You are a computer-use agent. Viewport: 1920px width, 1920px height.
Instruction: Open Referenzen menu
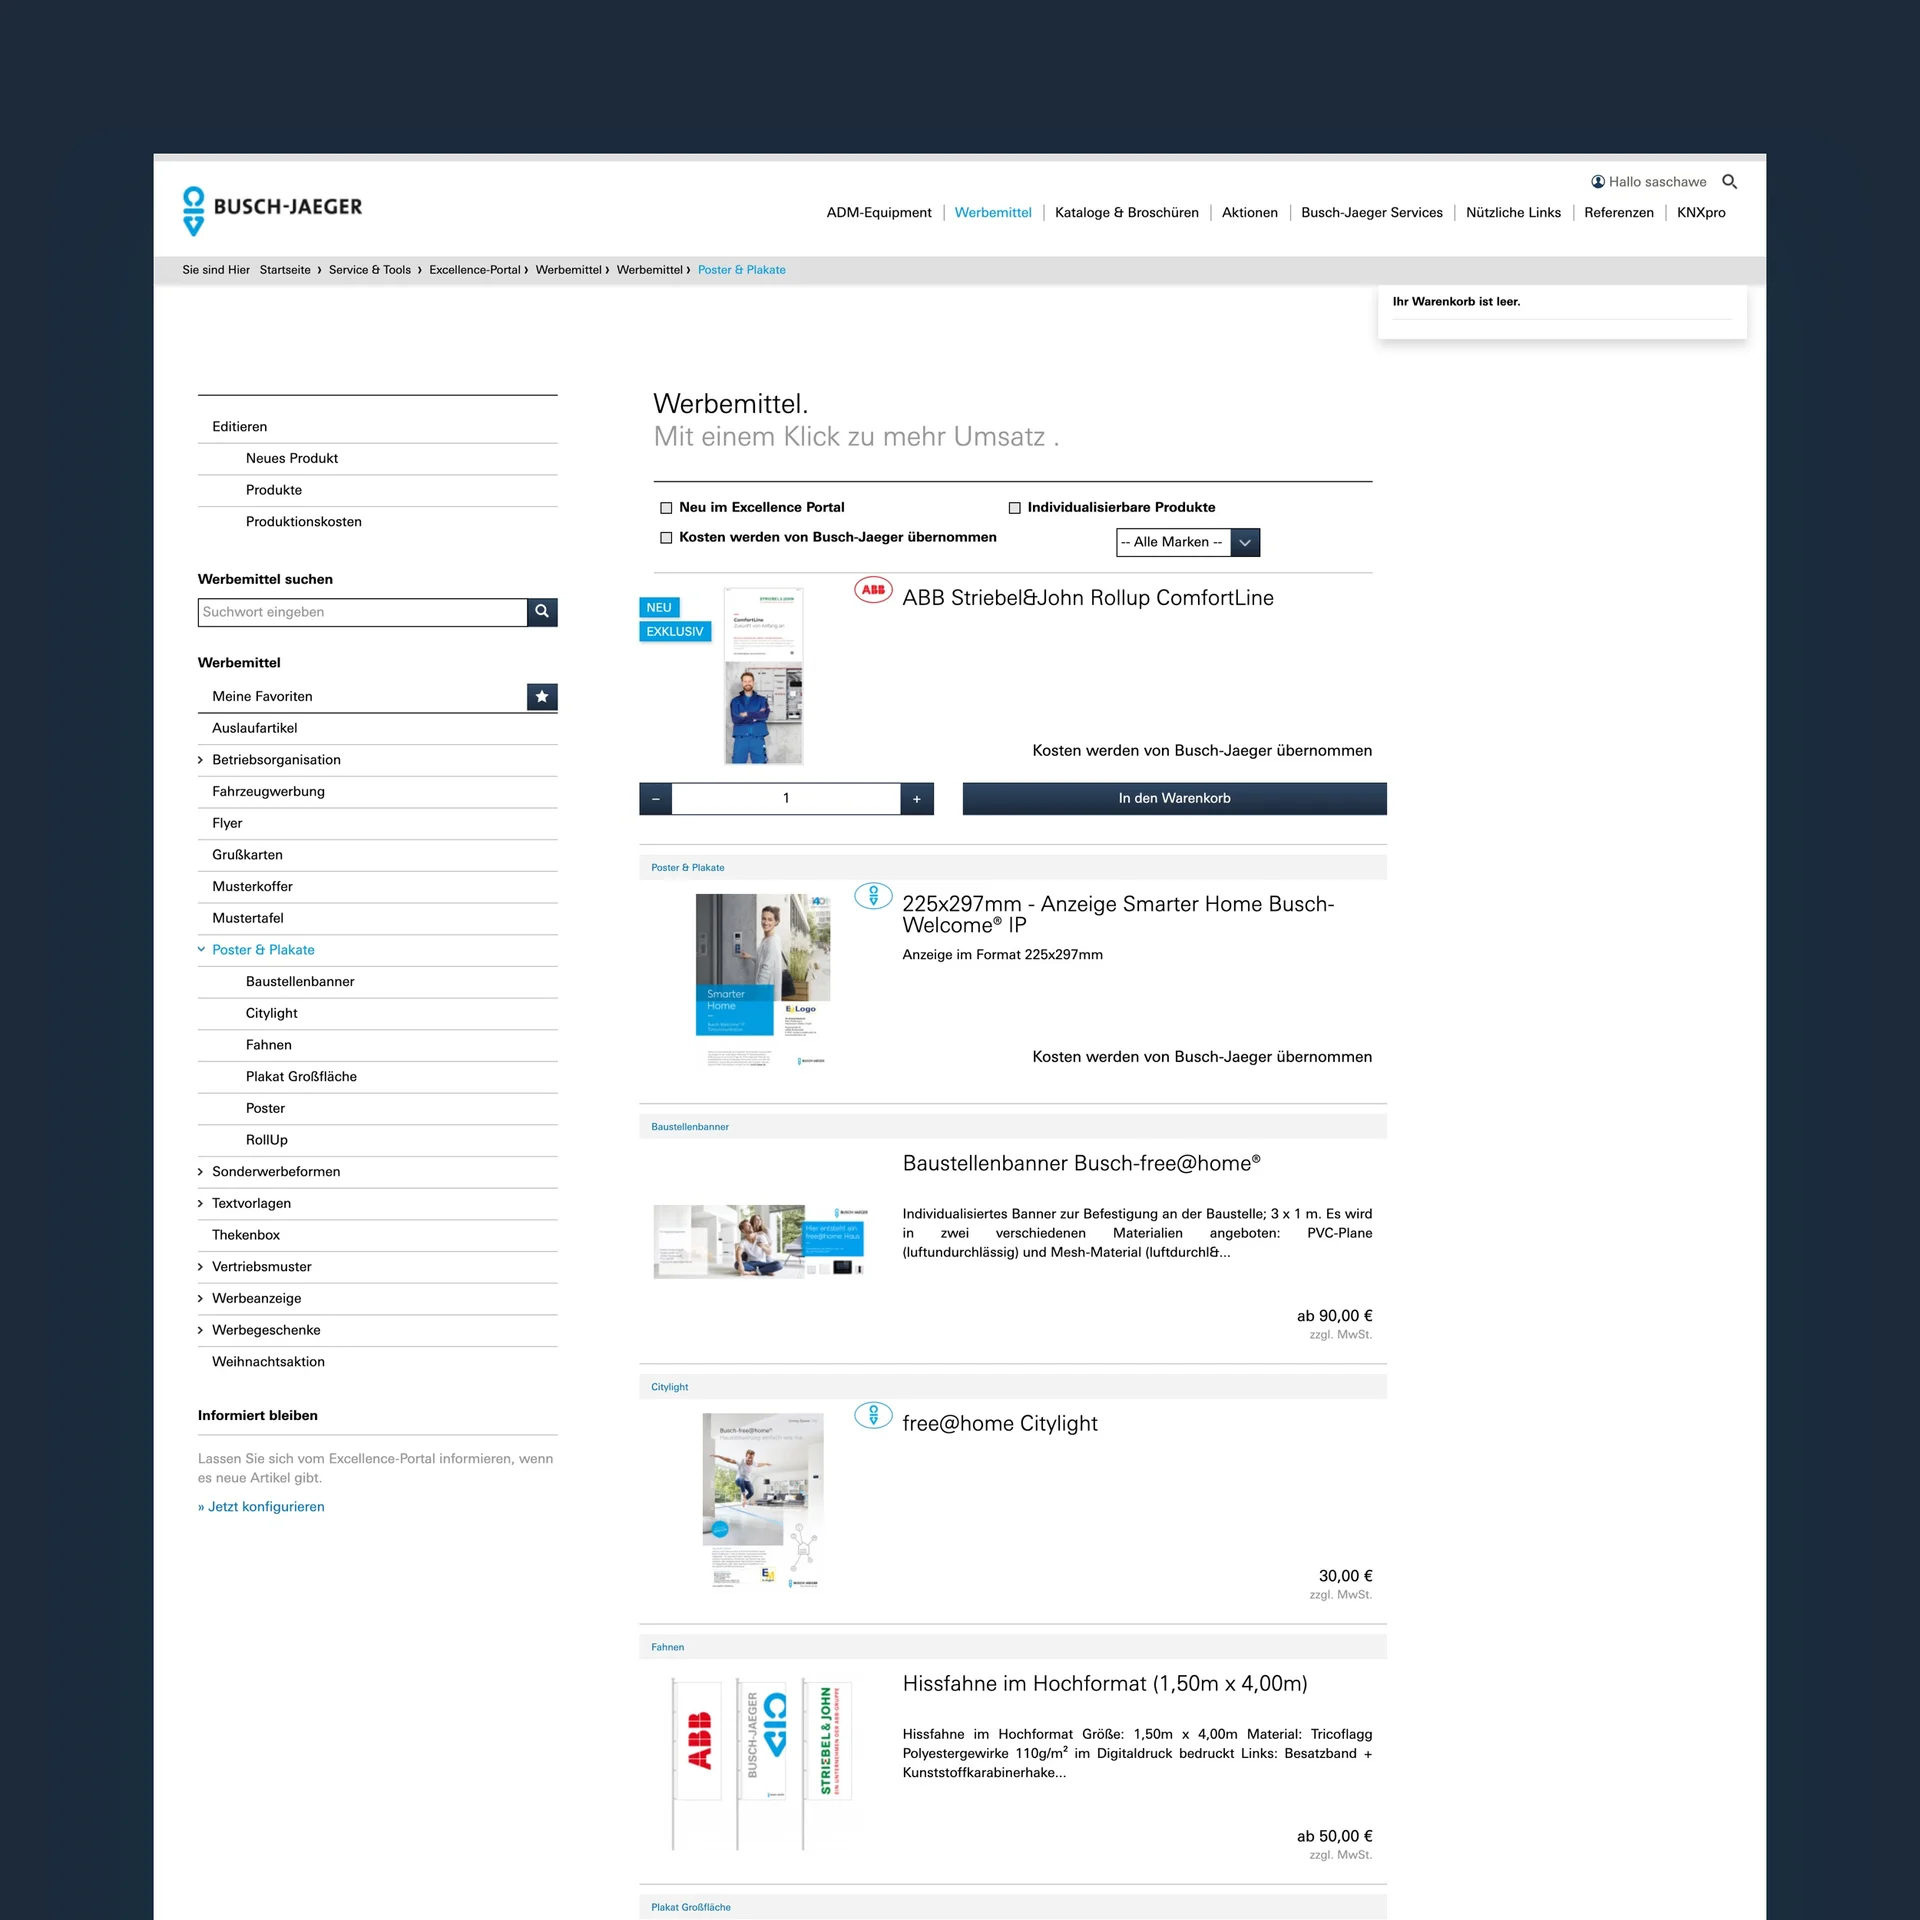tap(1619, 213)
